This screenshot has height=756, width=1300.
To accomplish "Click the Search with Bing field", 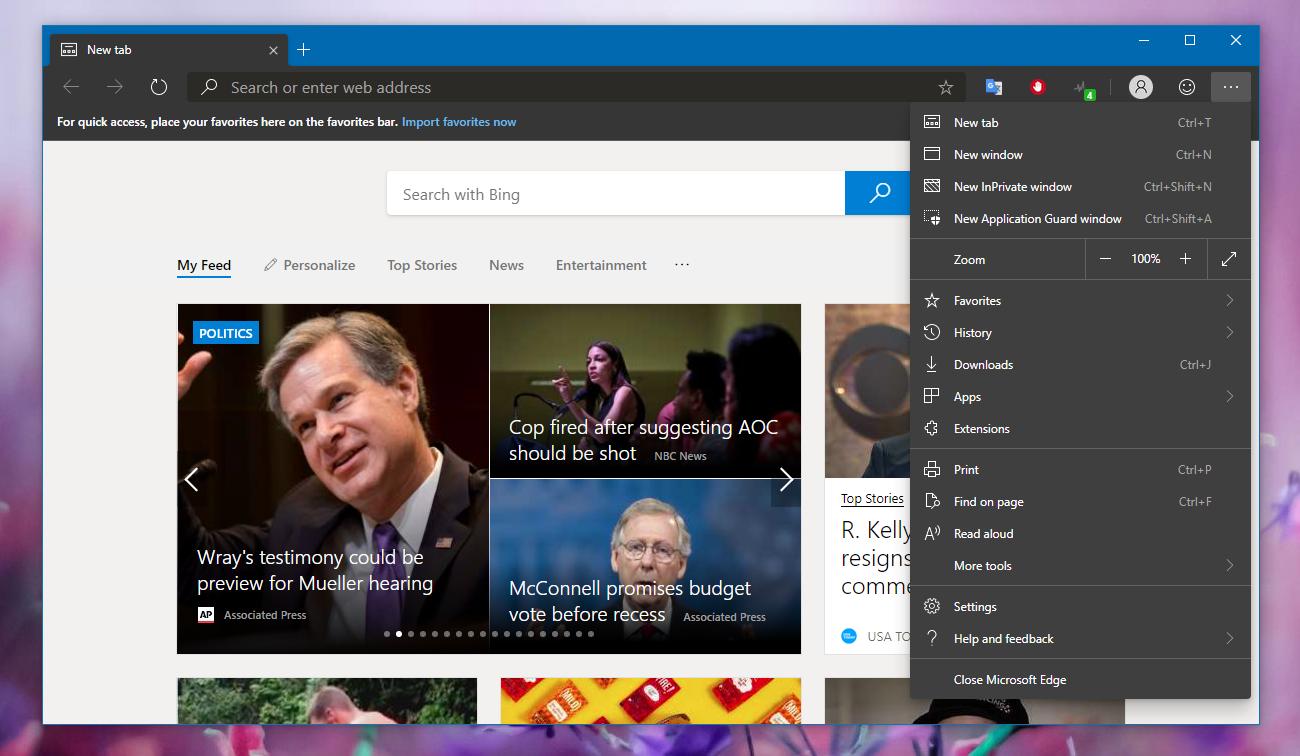I will (616, 193).
